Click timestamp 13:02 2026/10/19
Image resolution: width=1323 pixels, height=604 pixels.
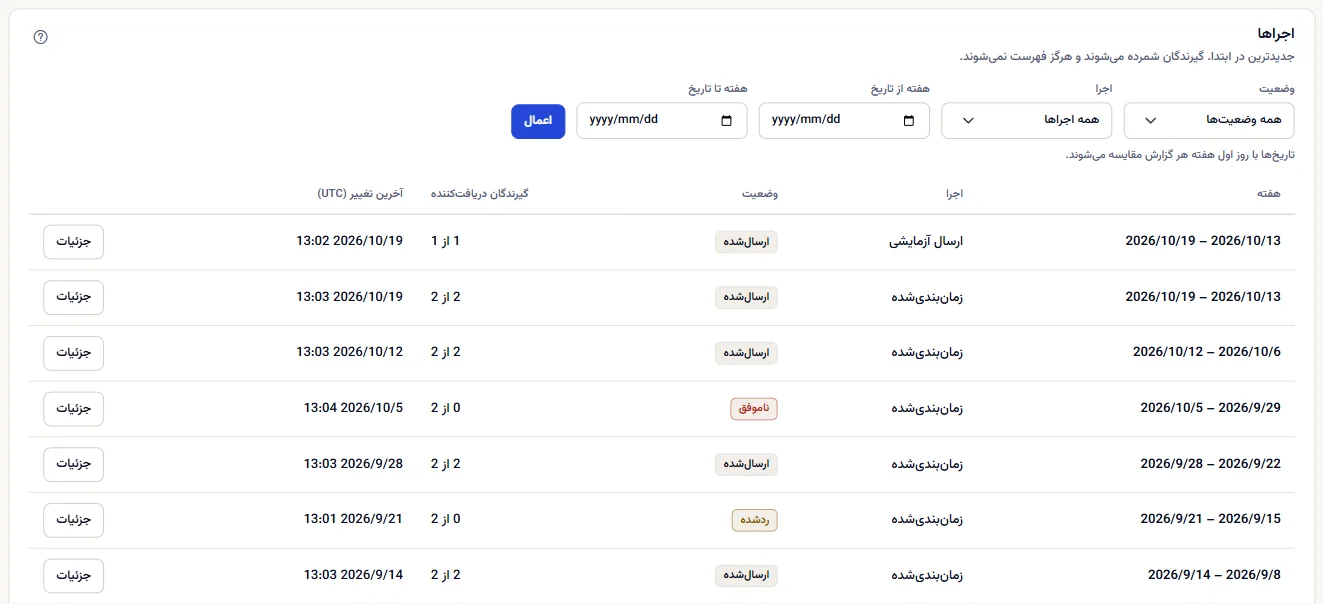pos(349,241)
